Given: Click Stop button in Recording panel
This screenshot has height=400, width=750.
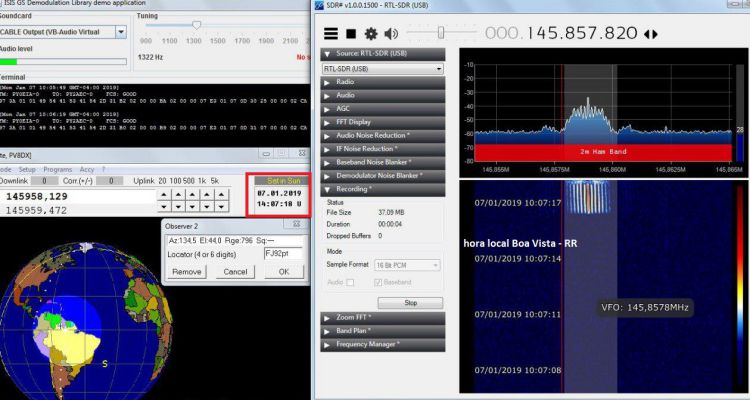Looking at the screenshot, I should tap(410, 303).
